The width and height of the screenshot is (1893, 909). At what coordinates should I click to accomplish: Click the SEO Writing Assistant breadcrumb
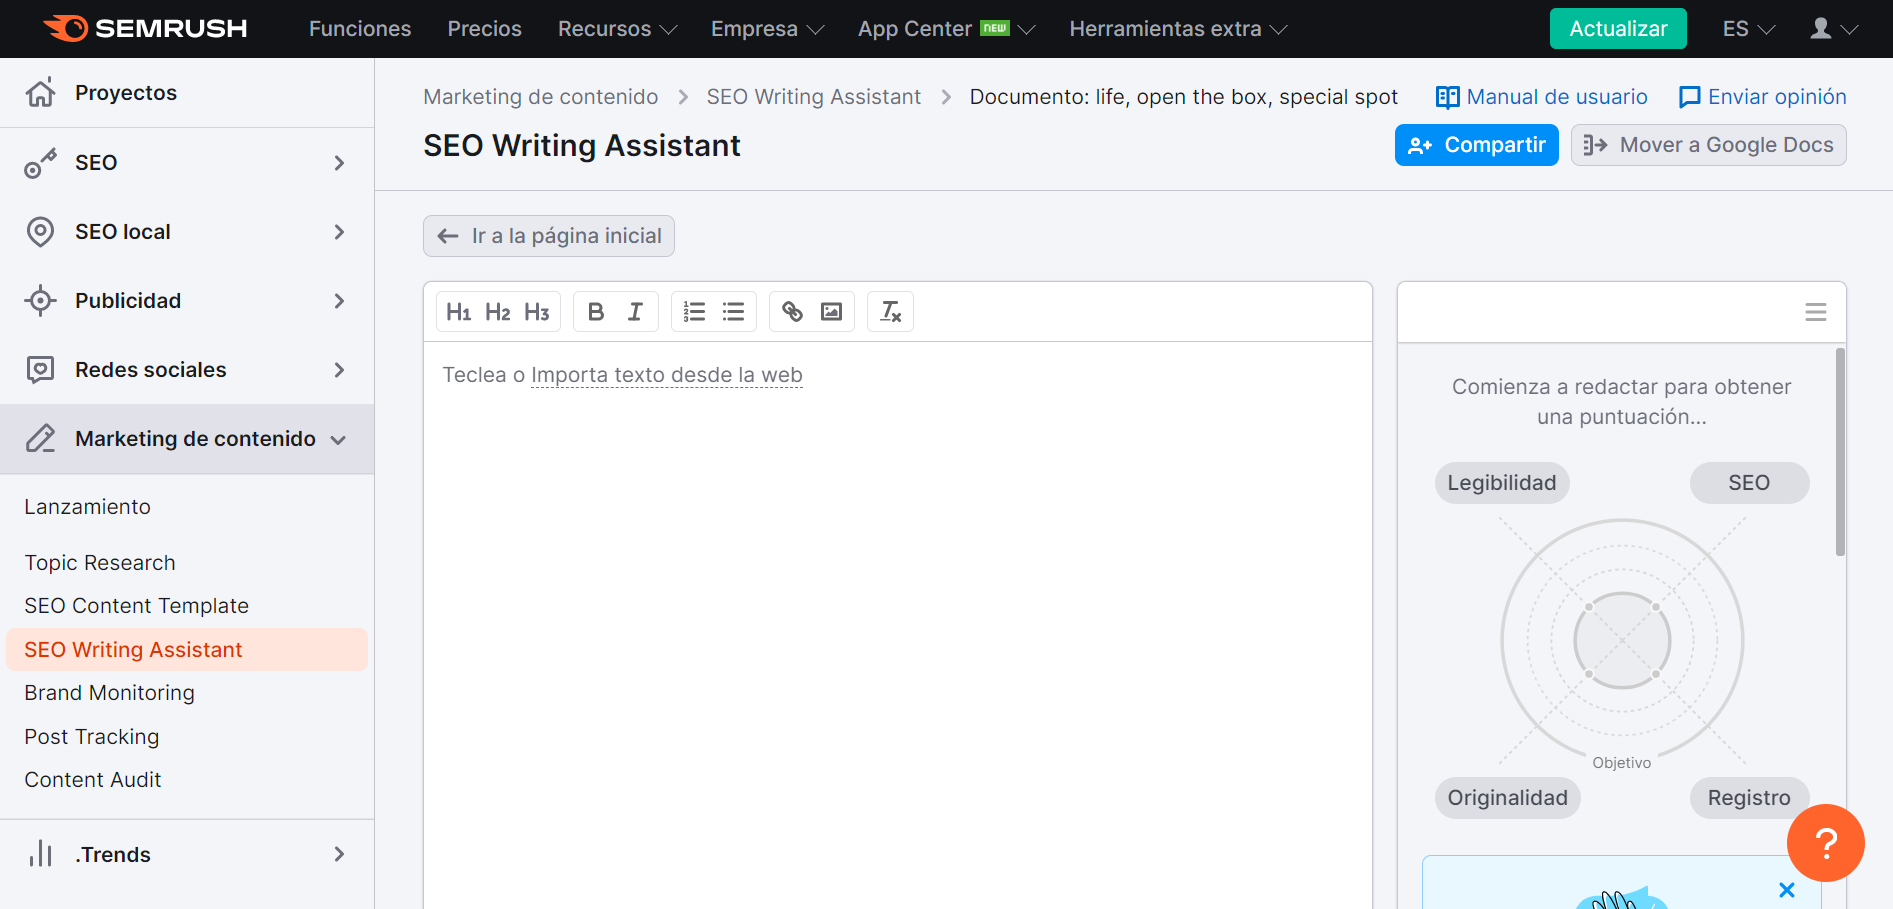pos(814,97)
